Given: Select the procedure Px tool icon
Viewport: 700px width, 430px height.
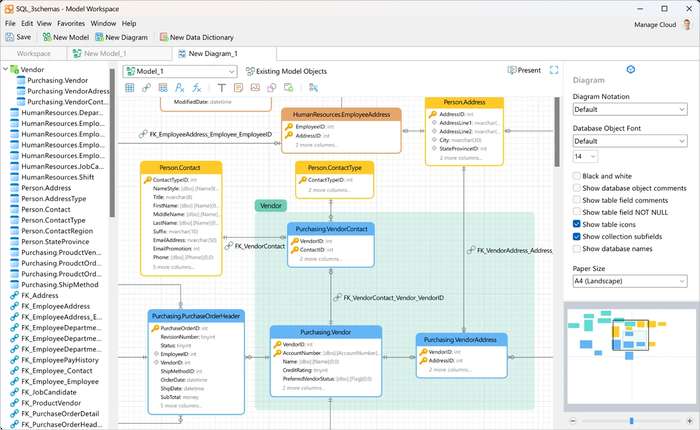Looking at the screenshot, I should coord(179,88).
